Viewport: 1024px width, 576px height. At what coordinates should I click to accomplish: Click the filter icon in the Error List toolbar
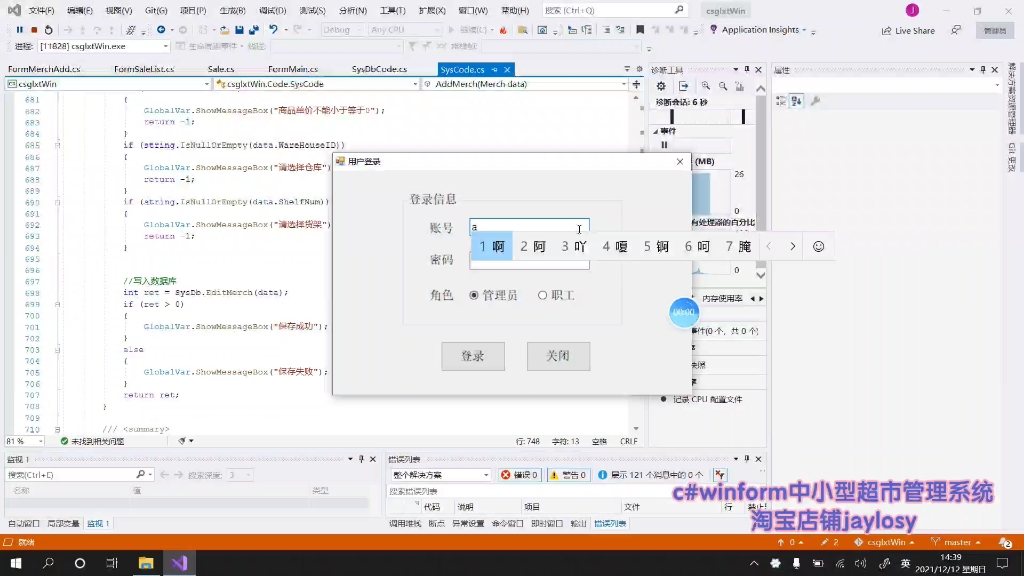(x=718, y=473)
